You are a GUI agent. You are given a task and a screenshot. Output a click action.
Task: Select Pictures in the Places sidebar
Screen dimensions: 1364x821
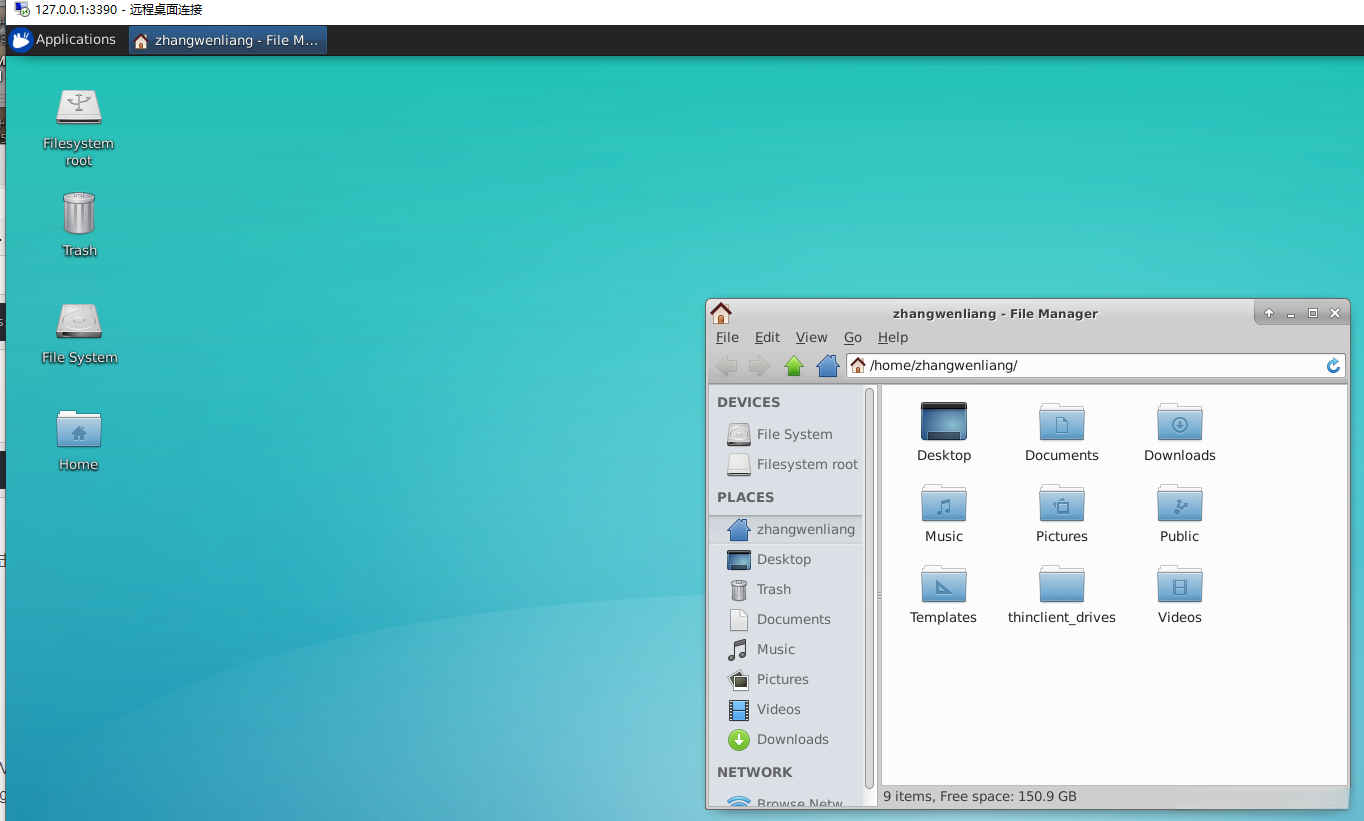point(782,680)
